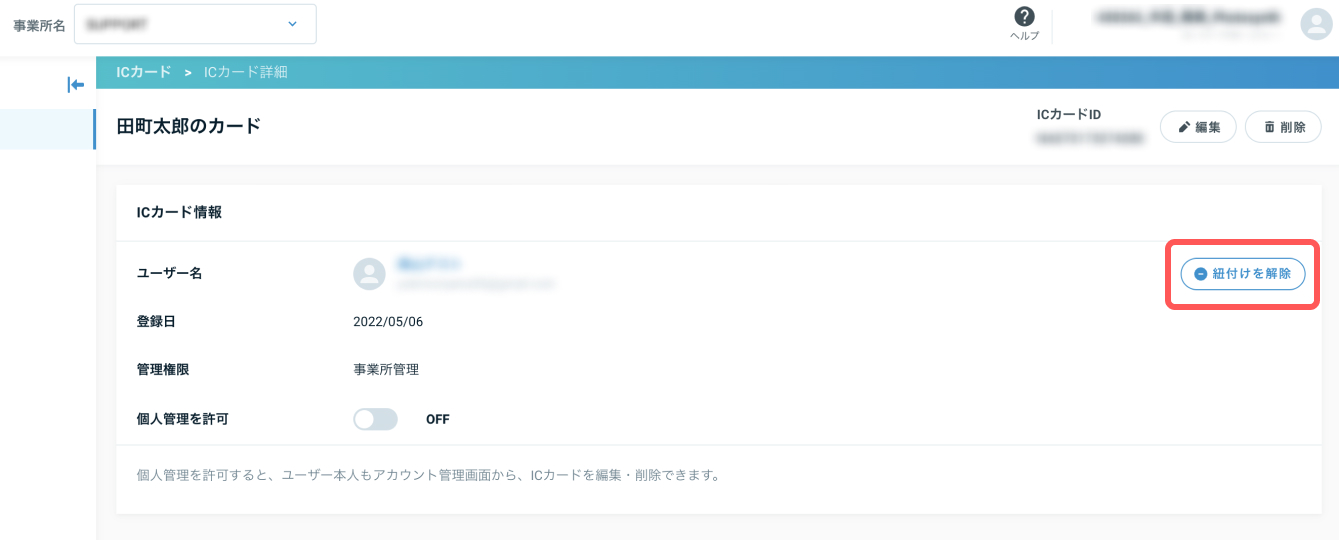Screen dimensions: 1339x540
Task: Click 紐付けを解除 button
Action: tap(1243, 273)
